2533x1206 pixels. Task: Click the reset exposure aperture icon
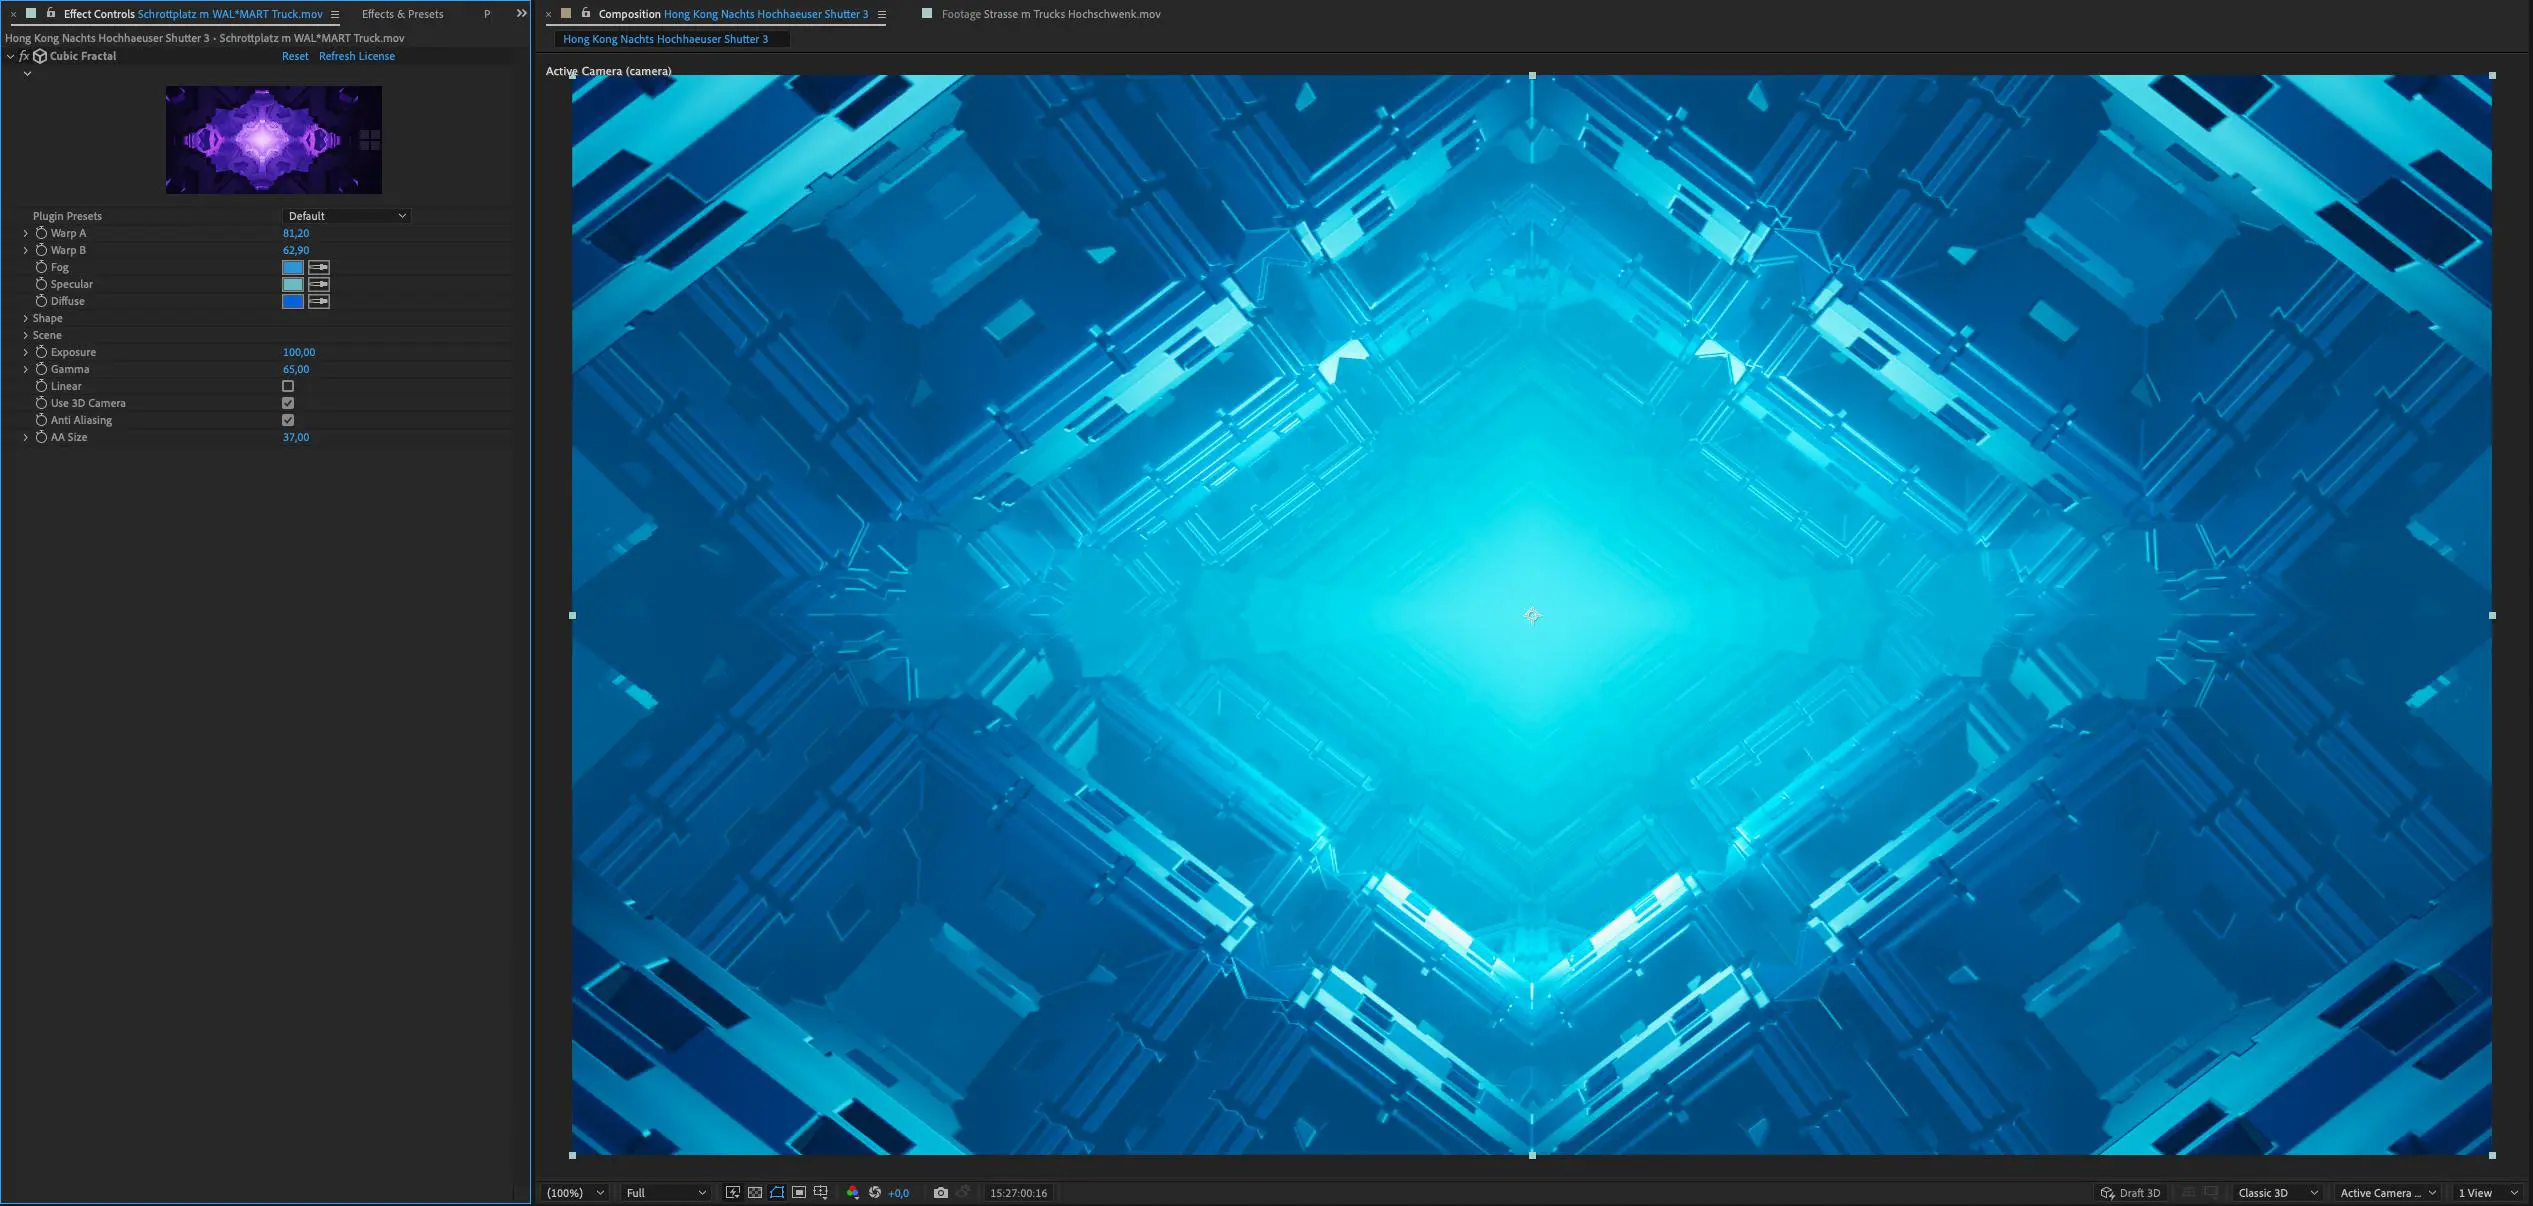(x=875, y=1192)
